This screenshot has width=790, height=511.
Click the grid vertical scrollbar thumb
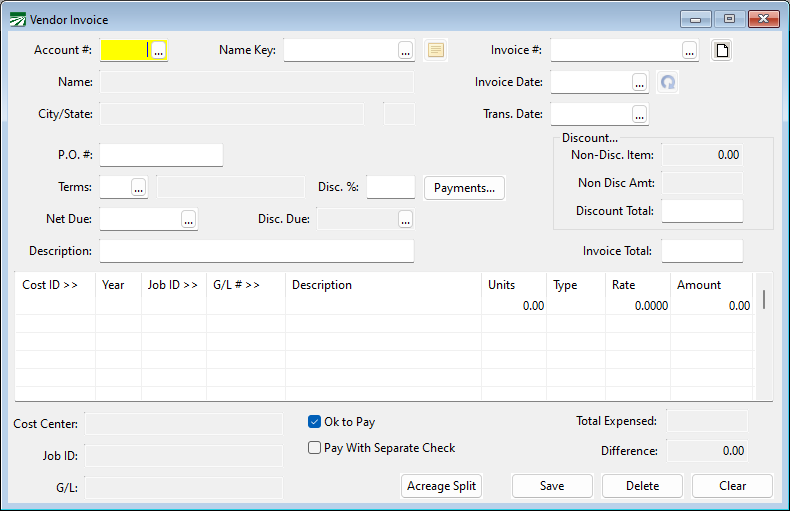tap(764, 299)
